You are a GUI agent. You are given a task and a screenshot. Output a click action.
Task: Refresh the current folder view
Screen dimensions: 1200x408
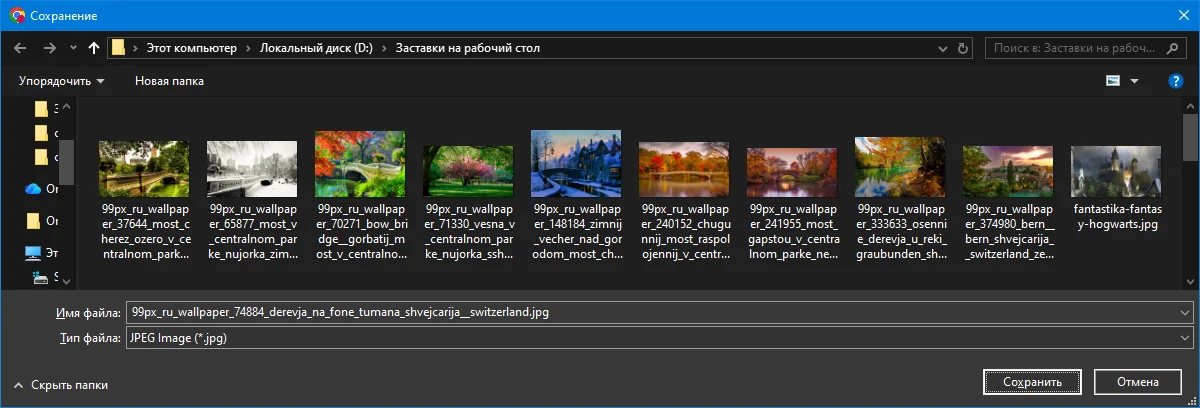click(x=962, y=48)
